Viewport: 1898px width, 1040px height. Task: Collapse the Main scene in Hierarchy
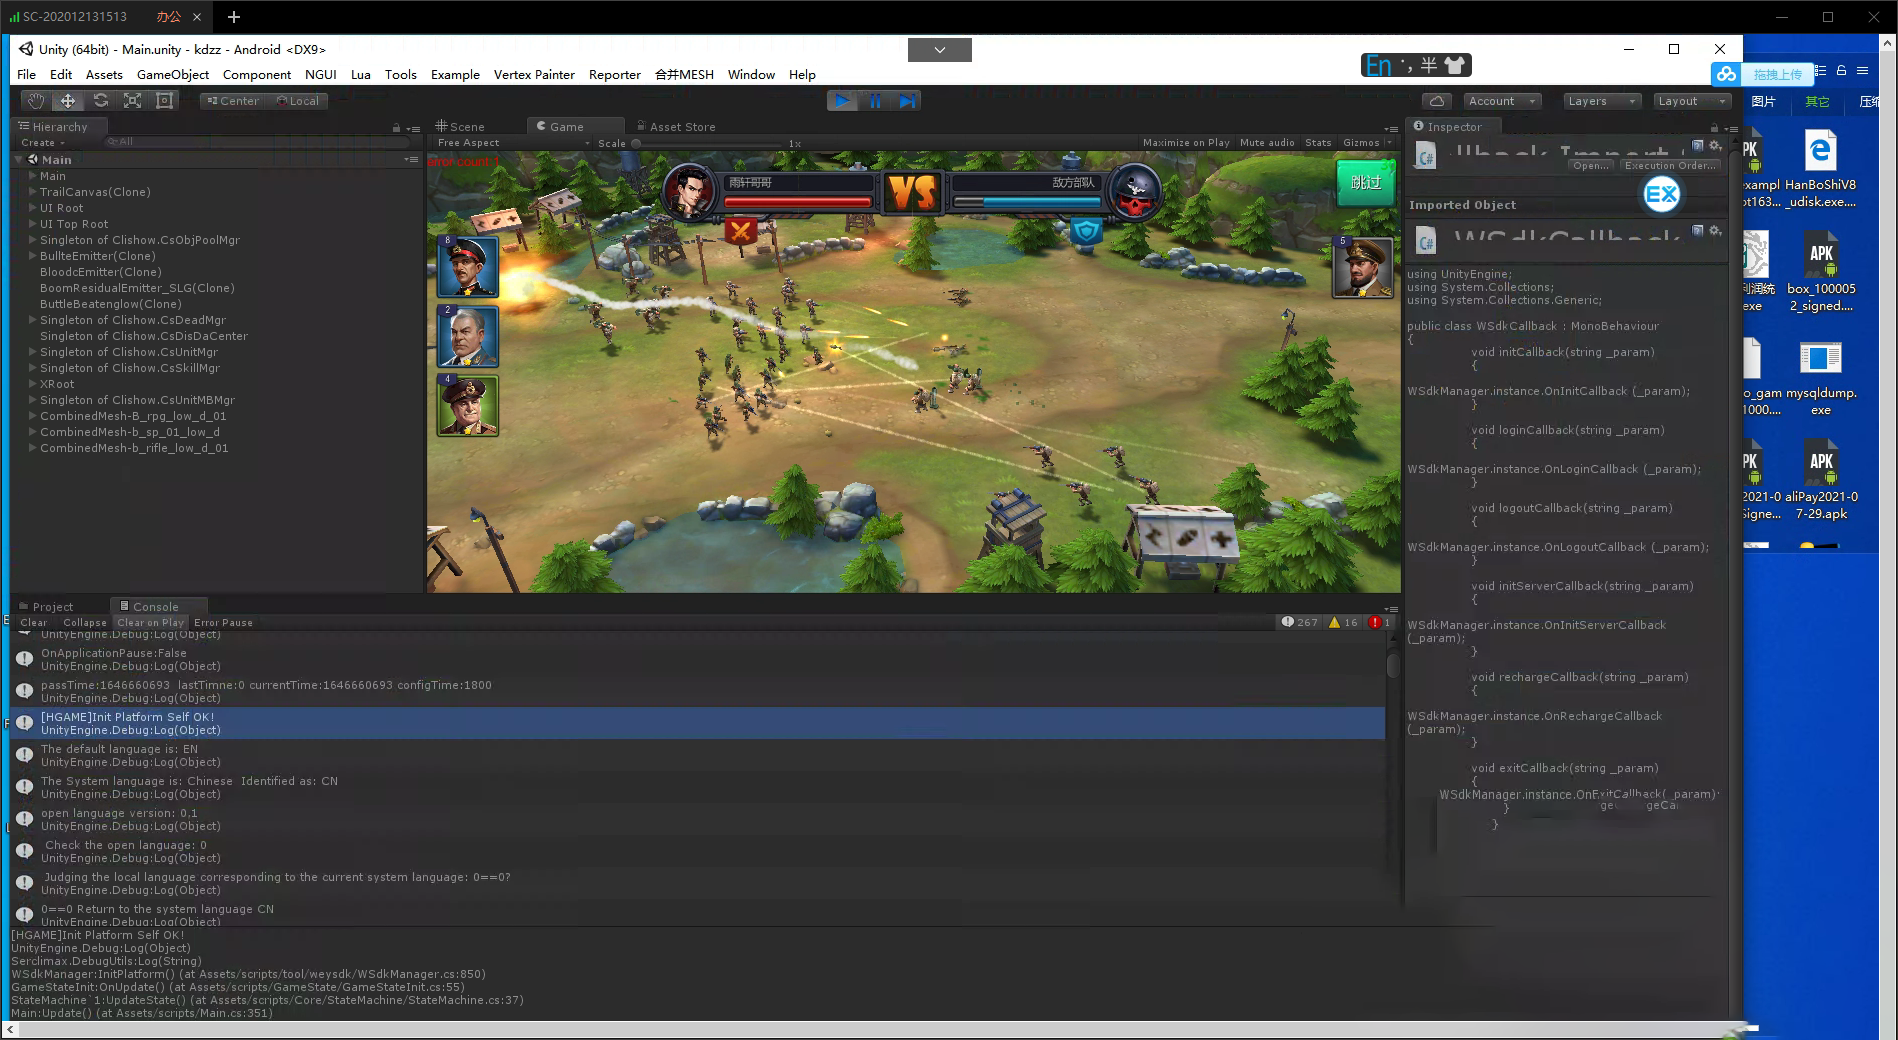point(19,160)
